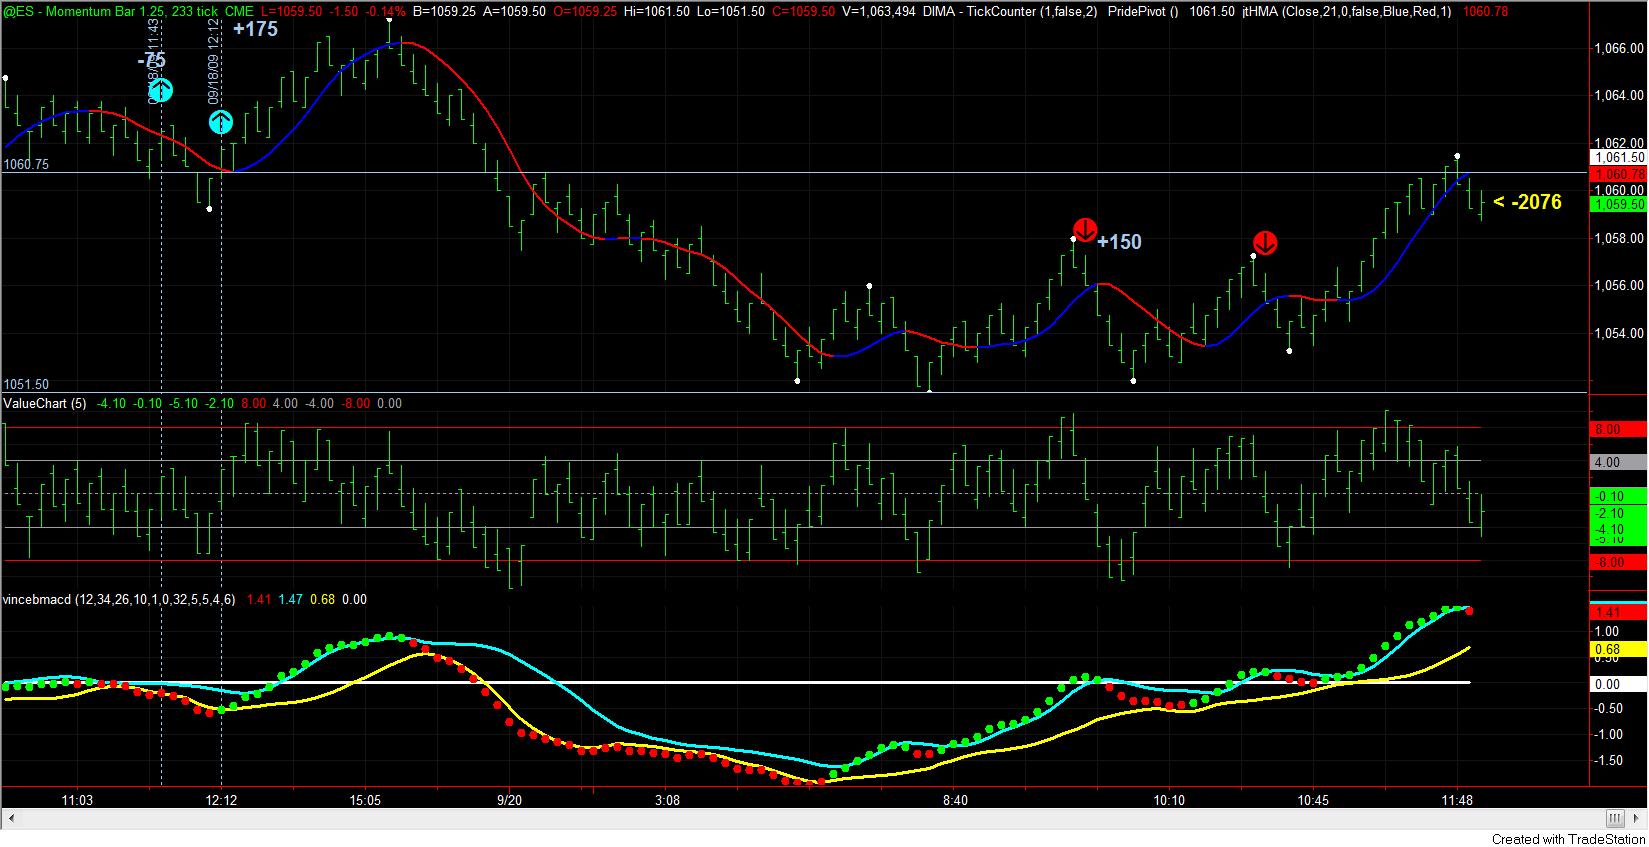Click the 1060.75 horizontal pivot line label
The height and width of the screenshot is (847, 1649).
26,165
